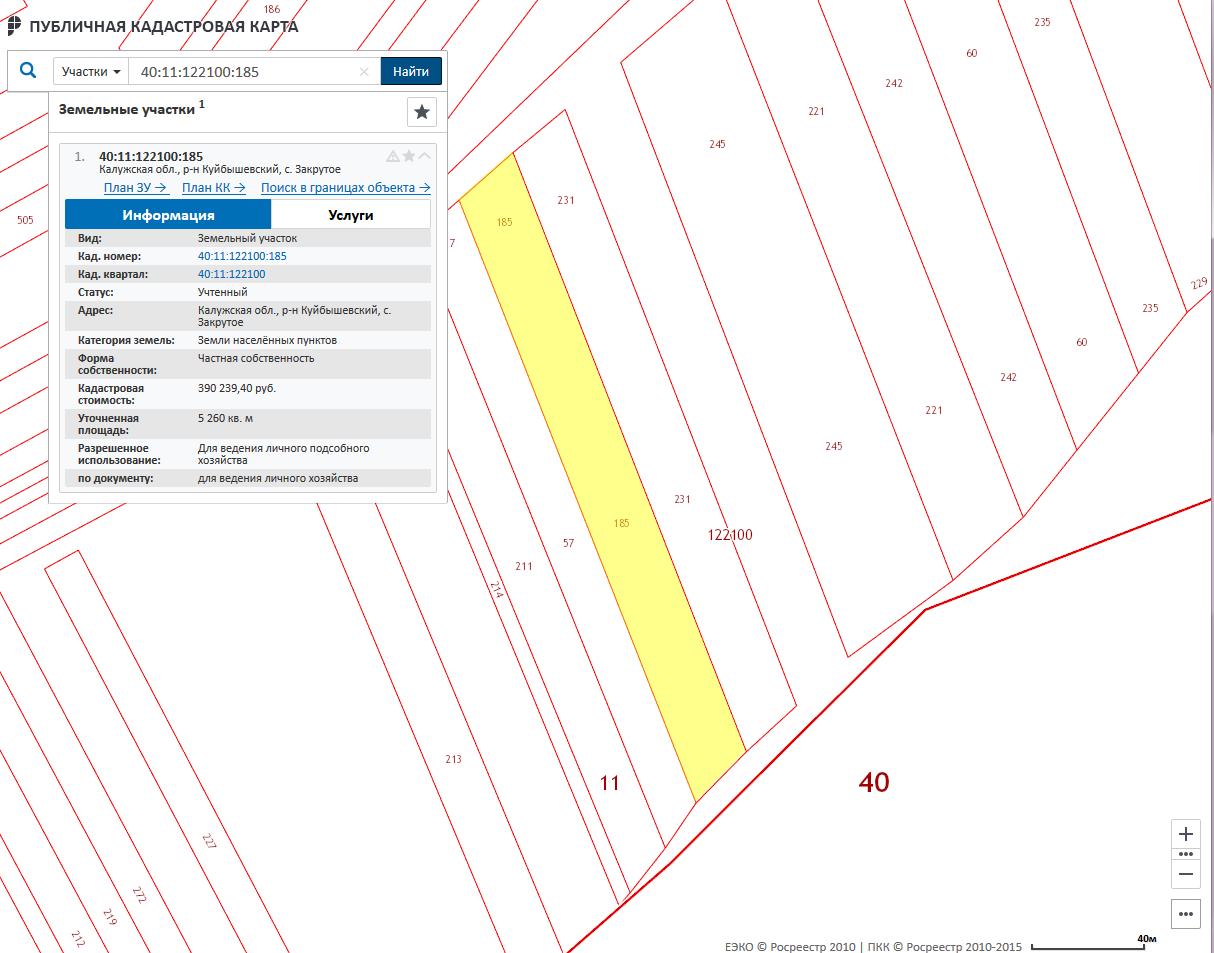Click the result title 40:11:122100:185
Screen dimensions: 1214x953
tap(151, 156)
